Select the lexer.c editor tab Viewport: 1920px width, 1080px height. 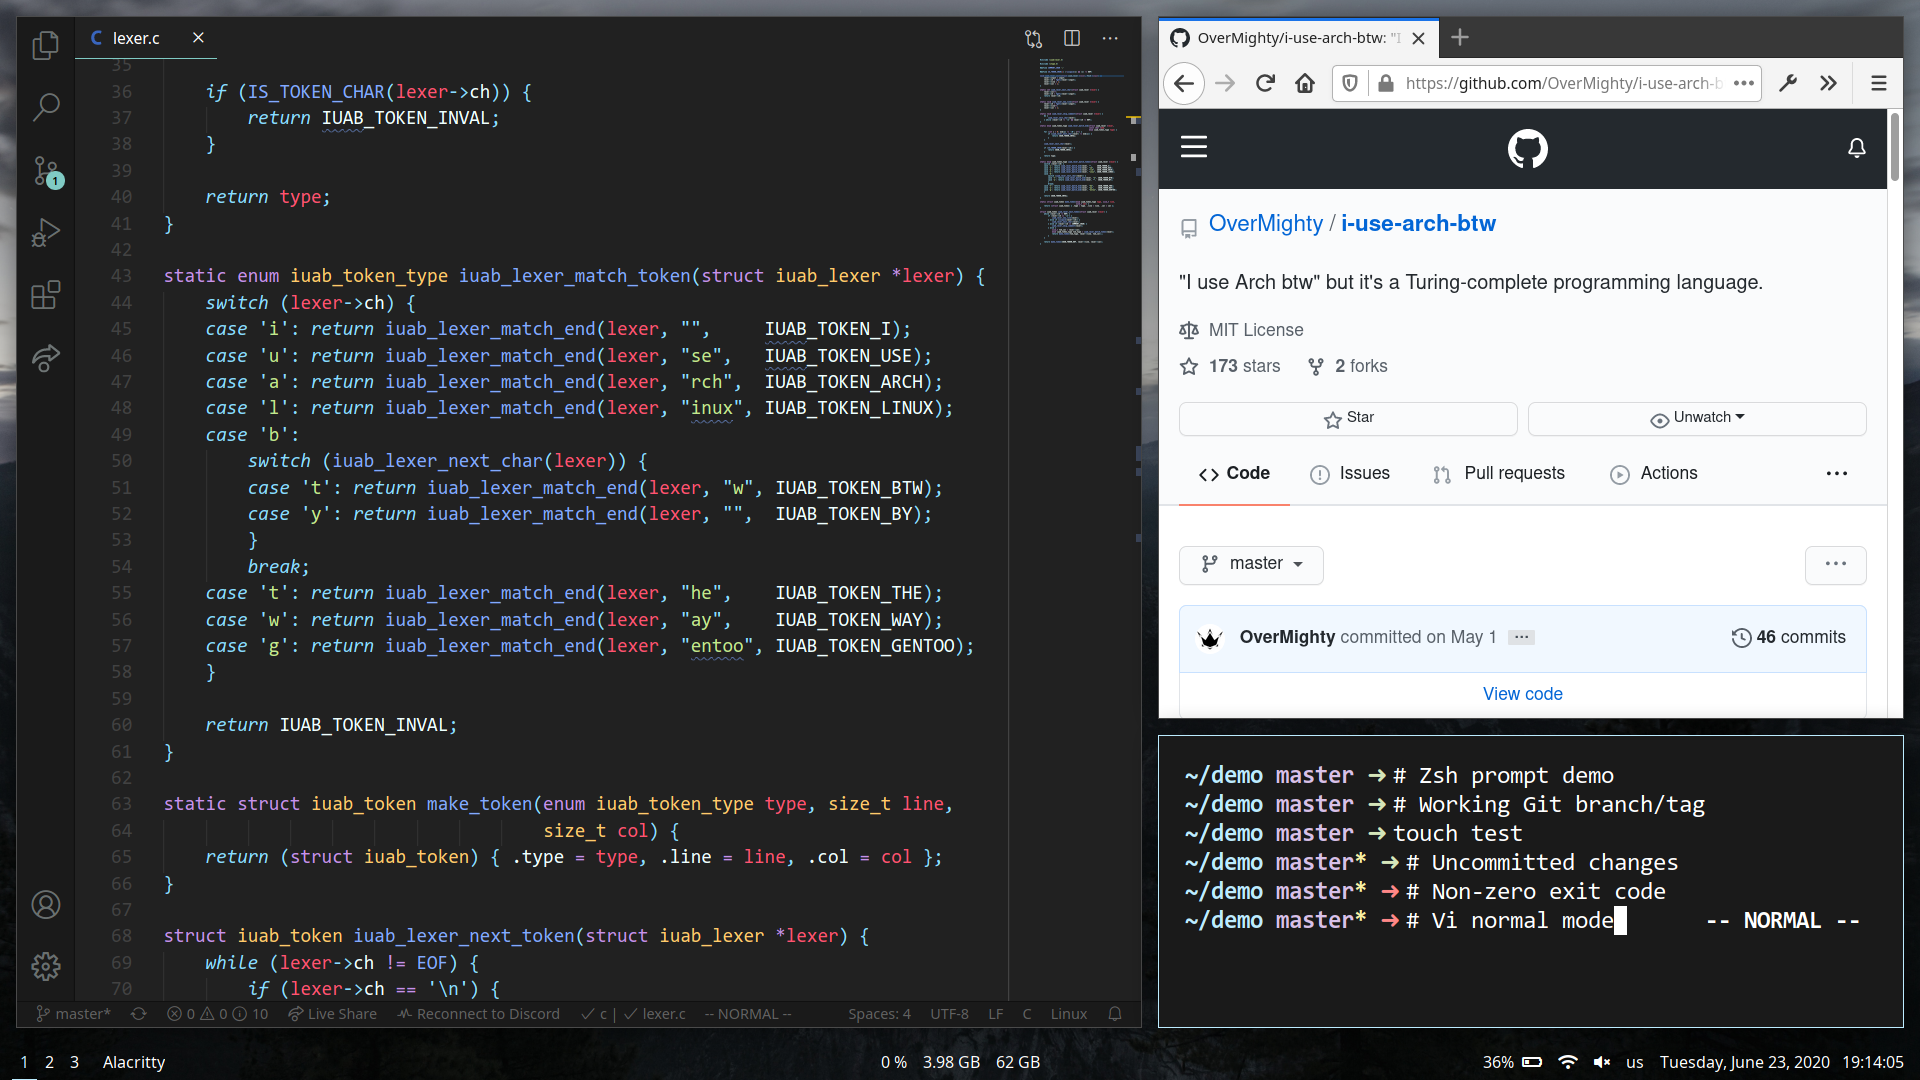pos(145,38)
